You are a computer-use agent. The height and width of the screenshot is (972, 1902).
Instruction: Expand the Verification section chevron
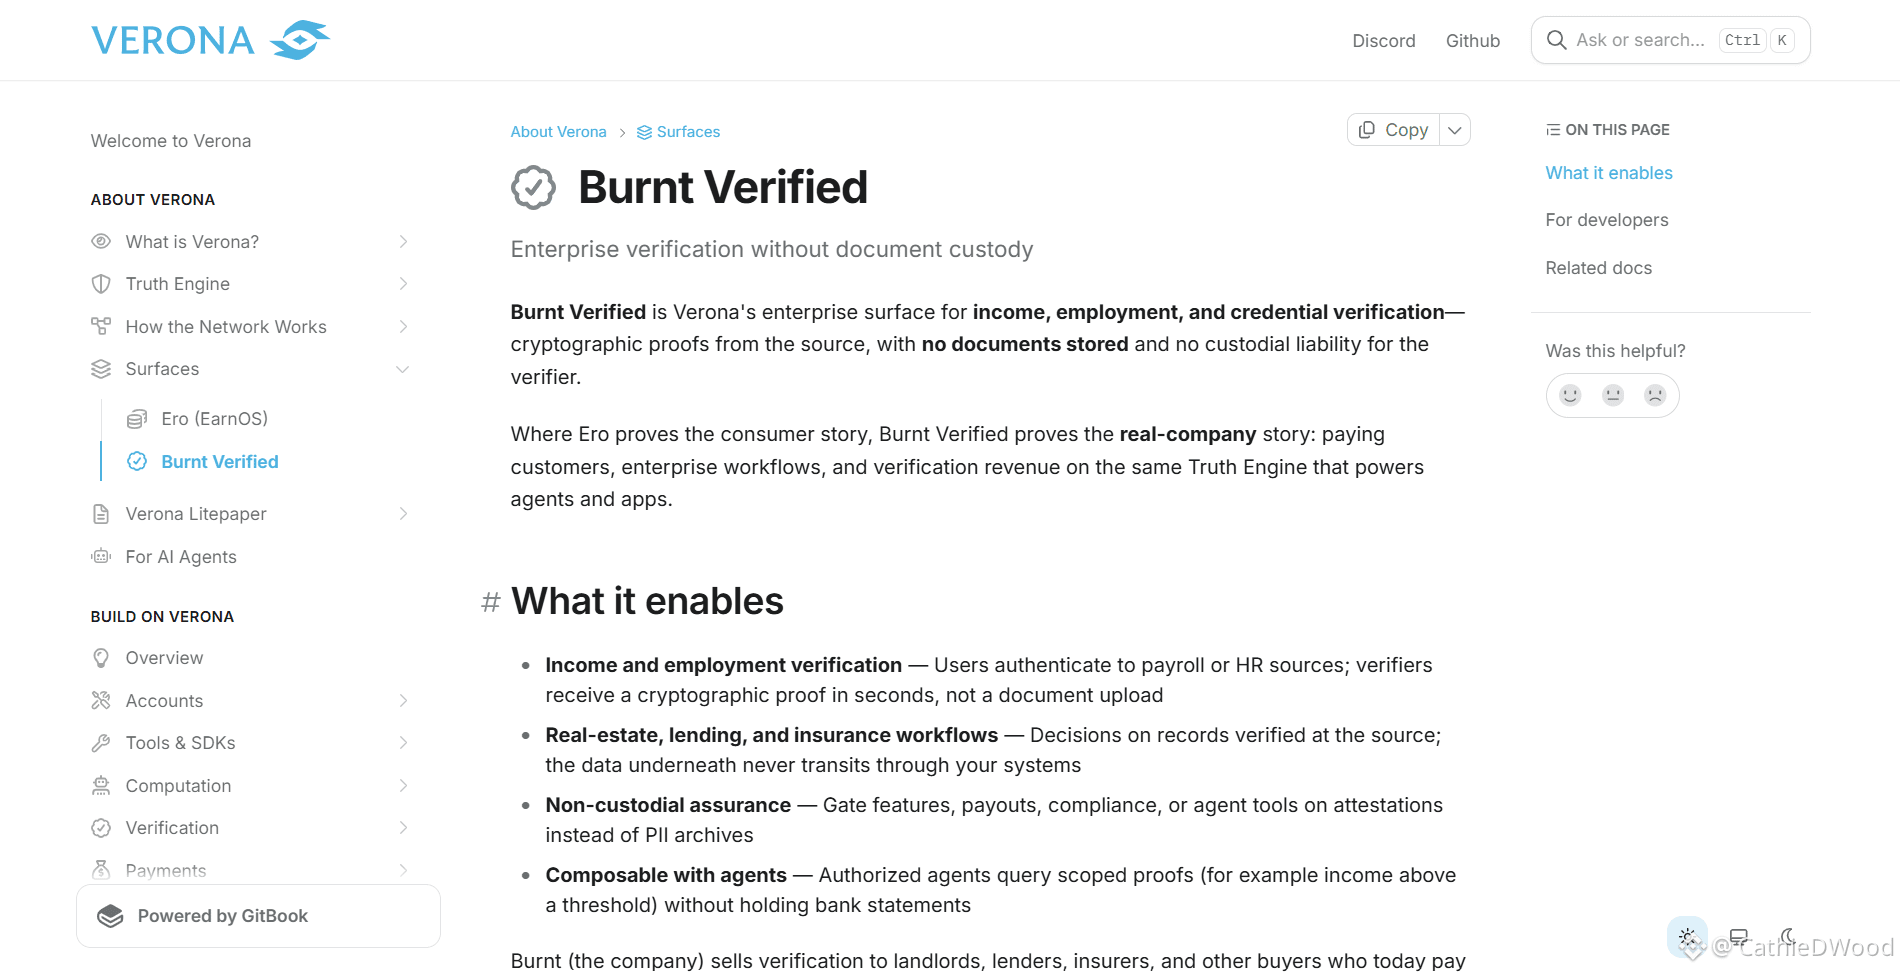tap(403, 828)
